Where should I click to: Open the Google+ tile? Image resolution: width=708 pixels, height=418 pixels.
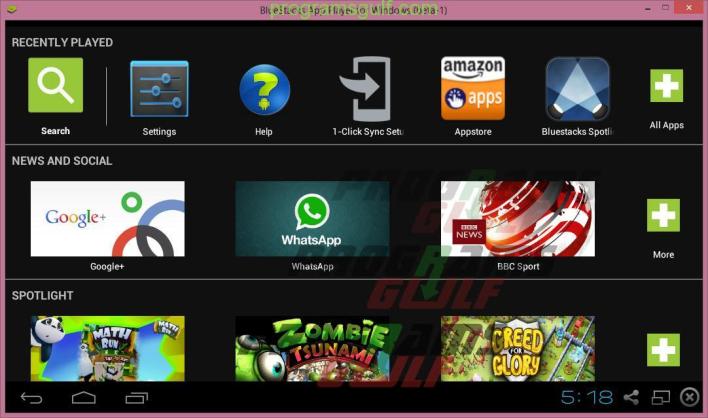[107, 218]
